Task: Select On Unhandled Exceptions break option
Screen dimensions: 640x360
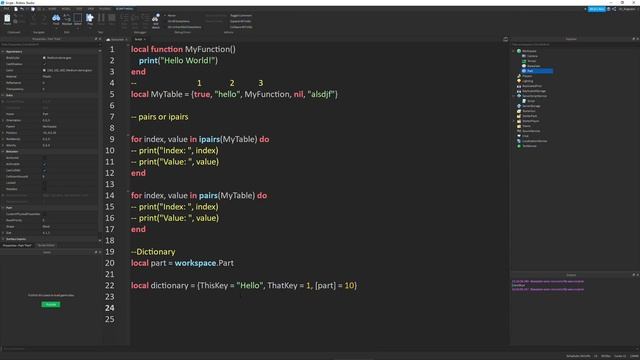Action: coord(183,27)
